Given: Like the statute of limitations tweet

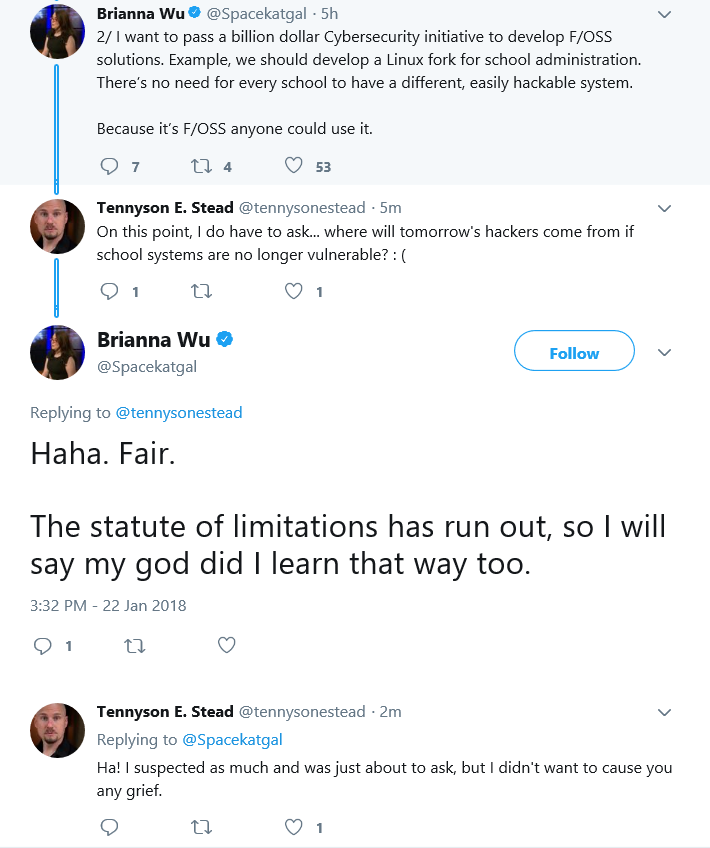Looking at the screenshot, I should (x=227, y=645).
